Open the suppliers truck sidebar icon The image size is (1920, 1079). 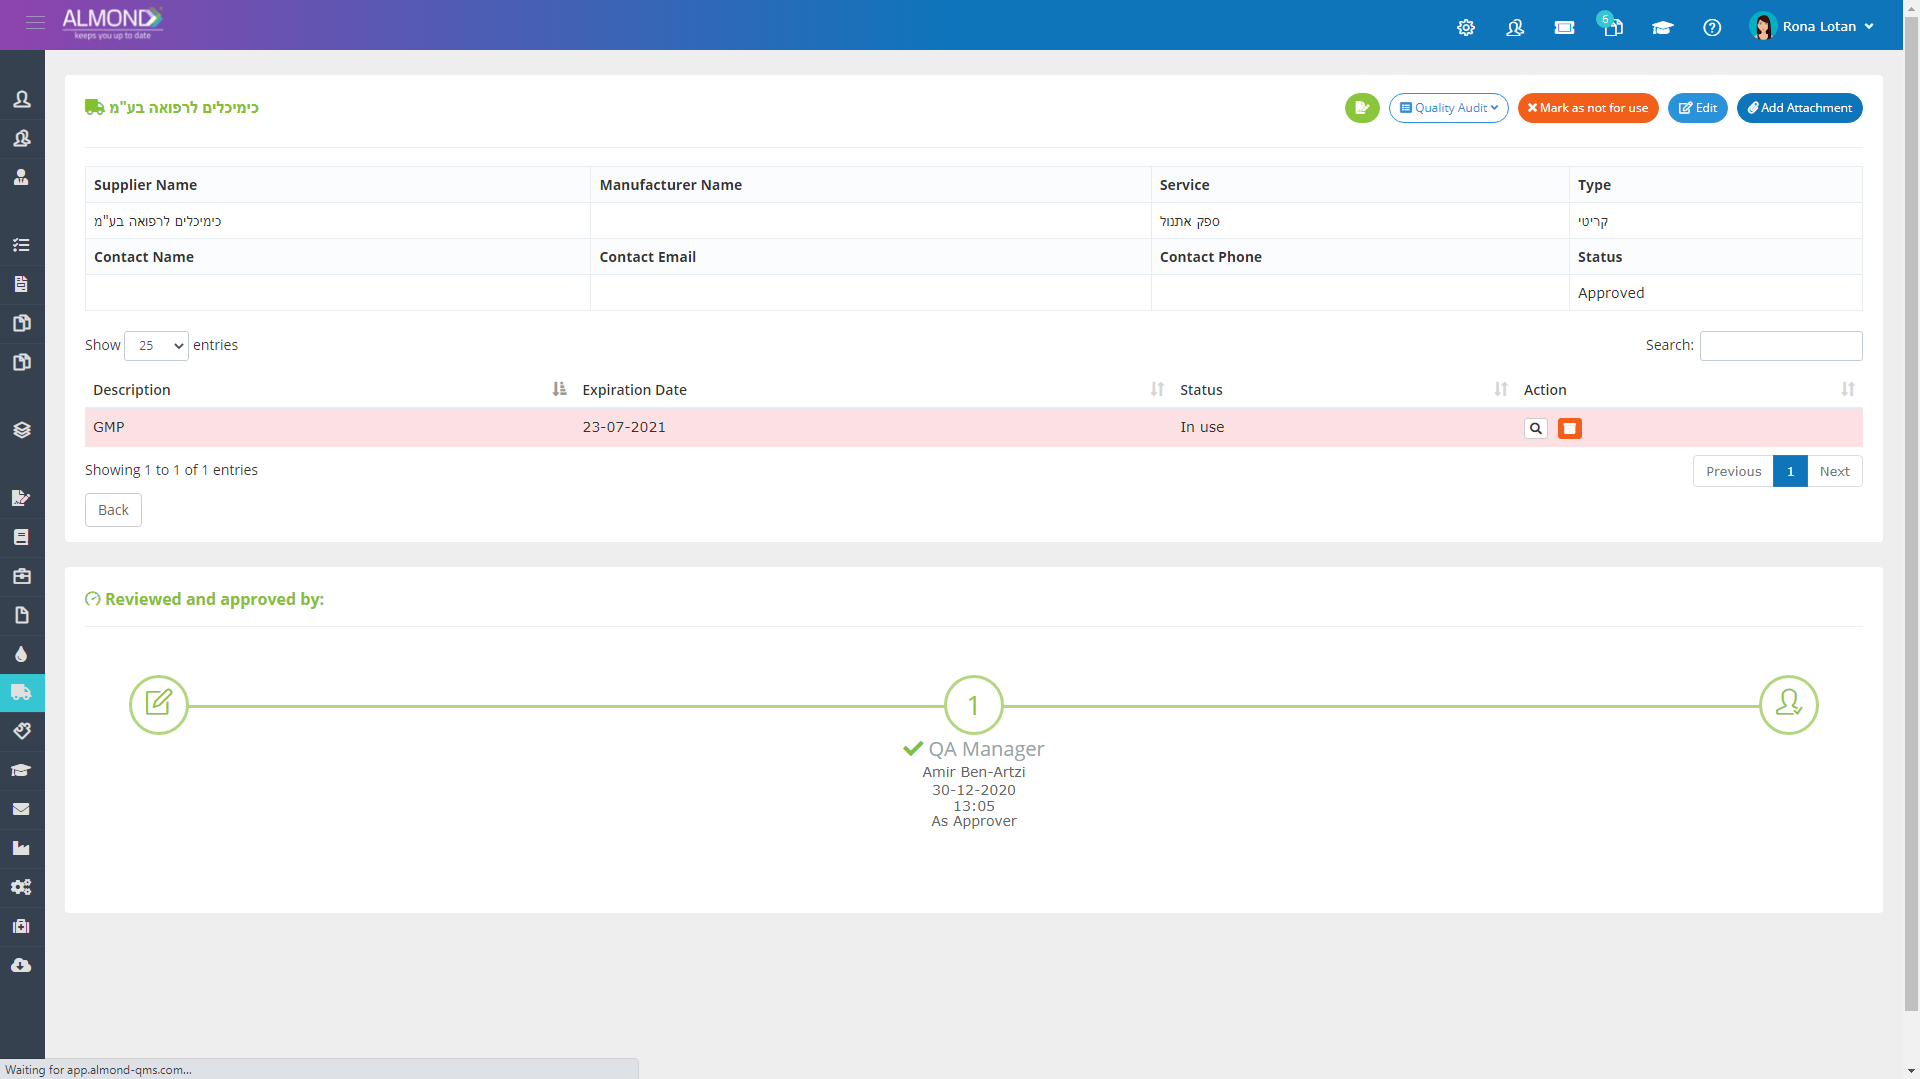21,692
